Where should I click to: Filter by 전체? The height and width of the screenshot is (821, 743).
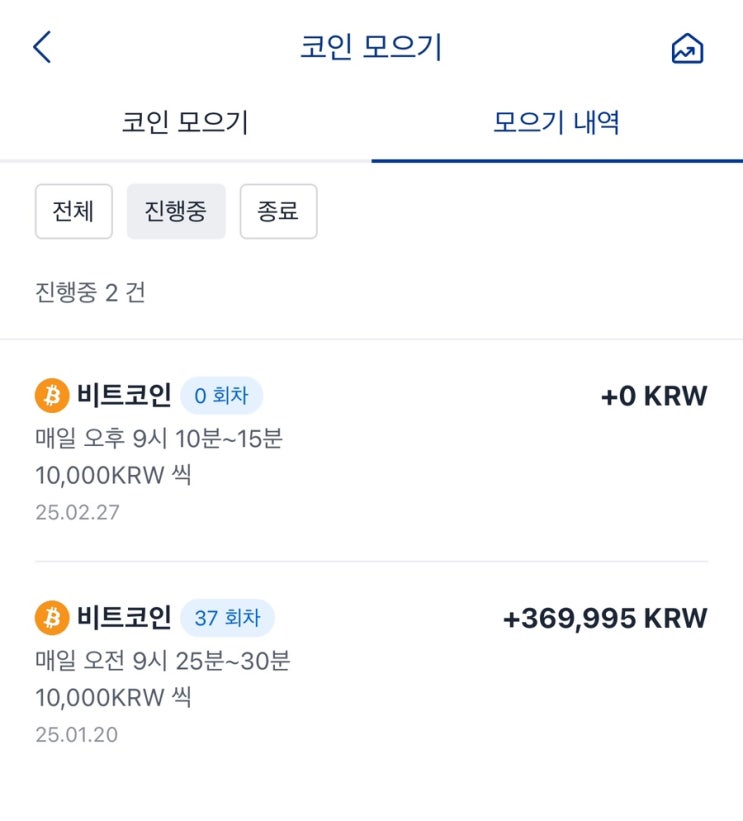74,212
